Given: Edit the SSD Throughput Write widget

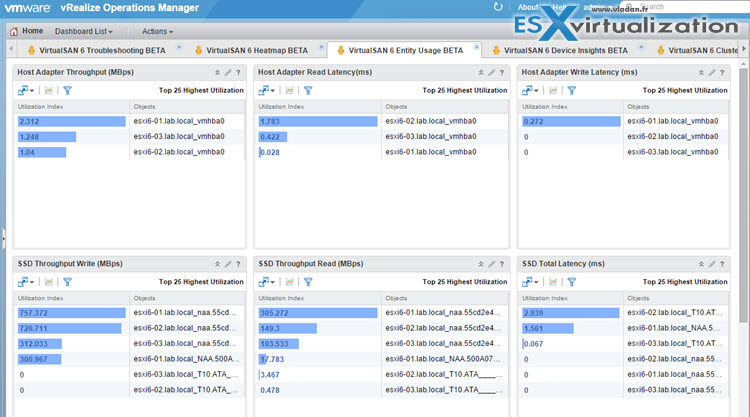Looking at the screenshot, I should tap(228, 264).
